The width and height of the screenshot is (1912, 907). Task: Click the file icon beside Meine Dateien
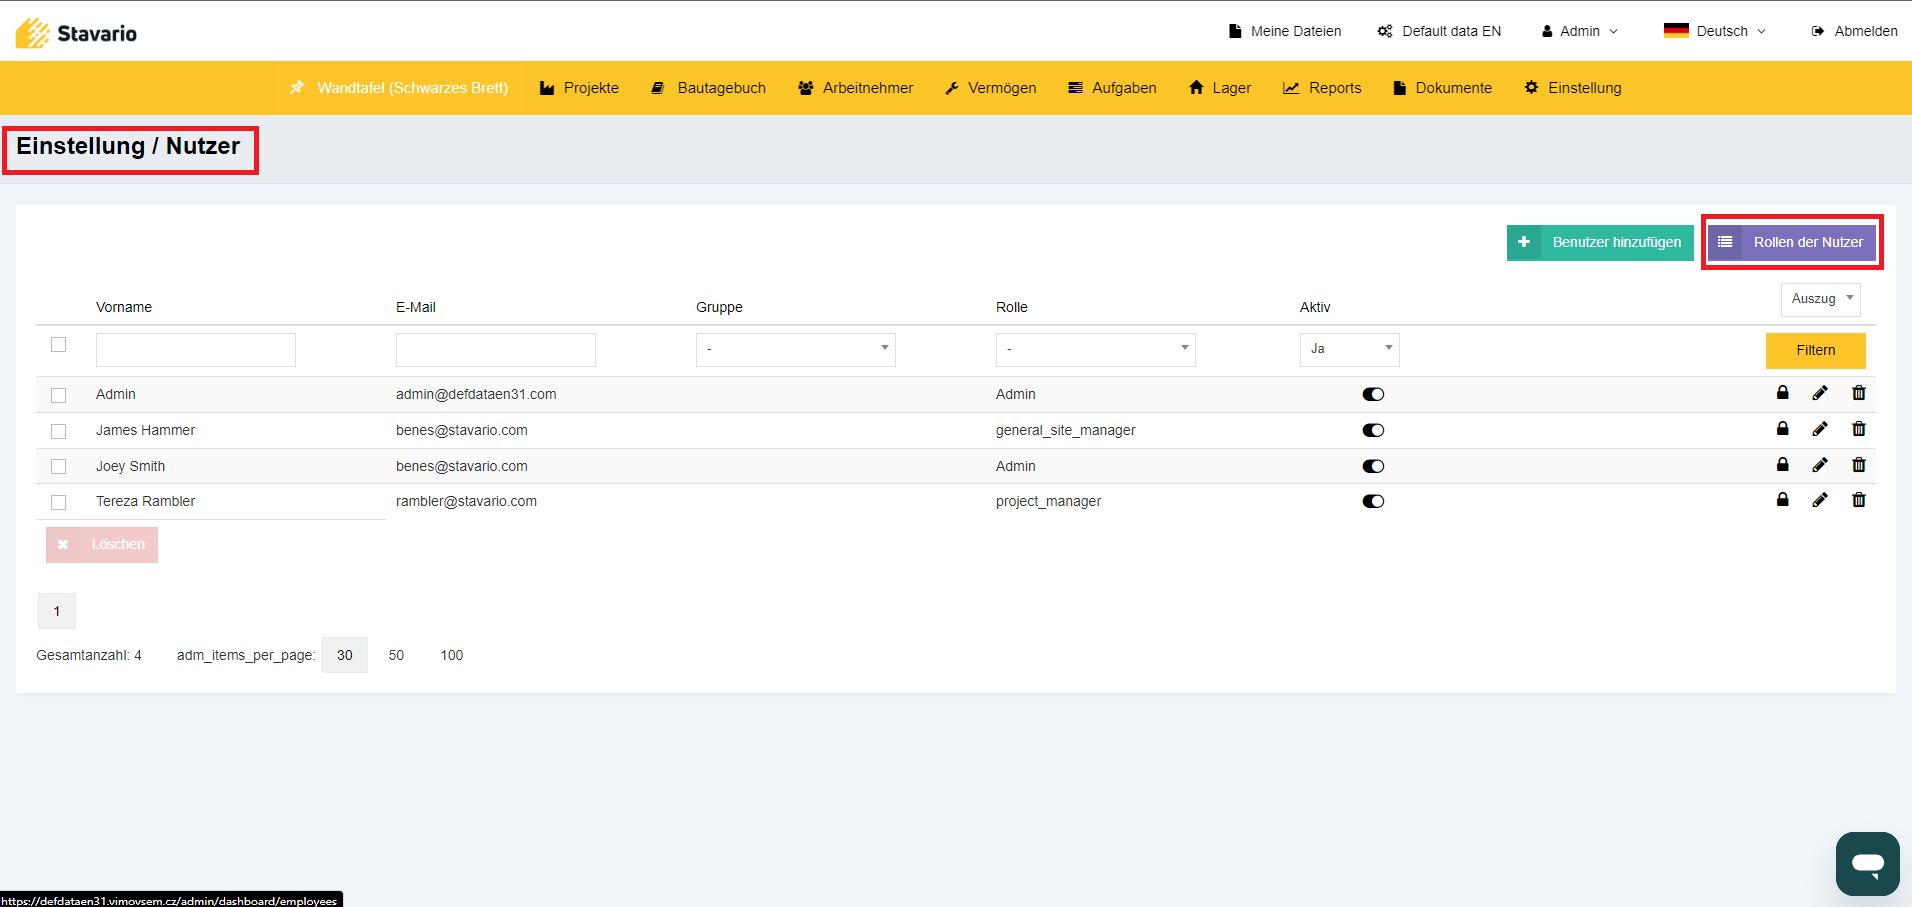pyautogui.click(x=1235, y=31)
